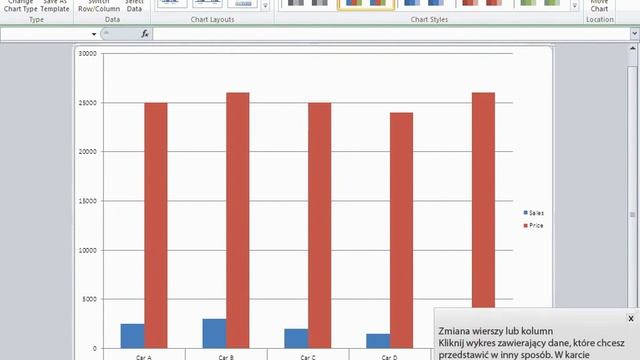Viewport: 640px width, 360px height.
Task: Select Car C blue Sales bar
Action: (x=296, y=338)
